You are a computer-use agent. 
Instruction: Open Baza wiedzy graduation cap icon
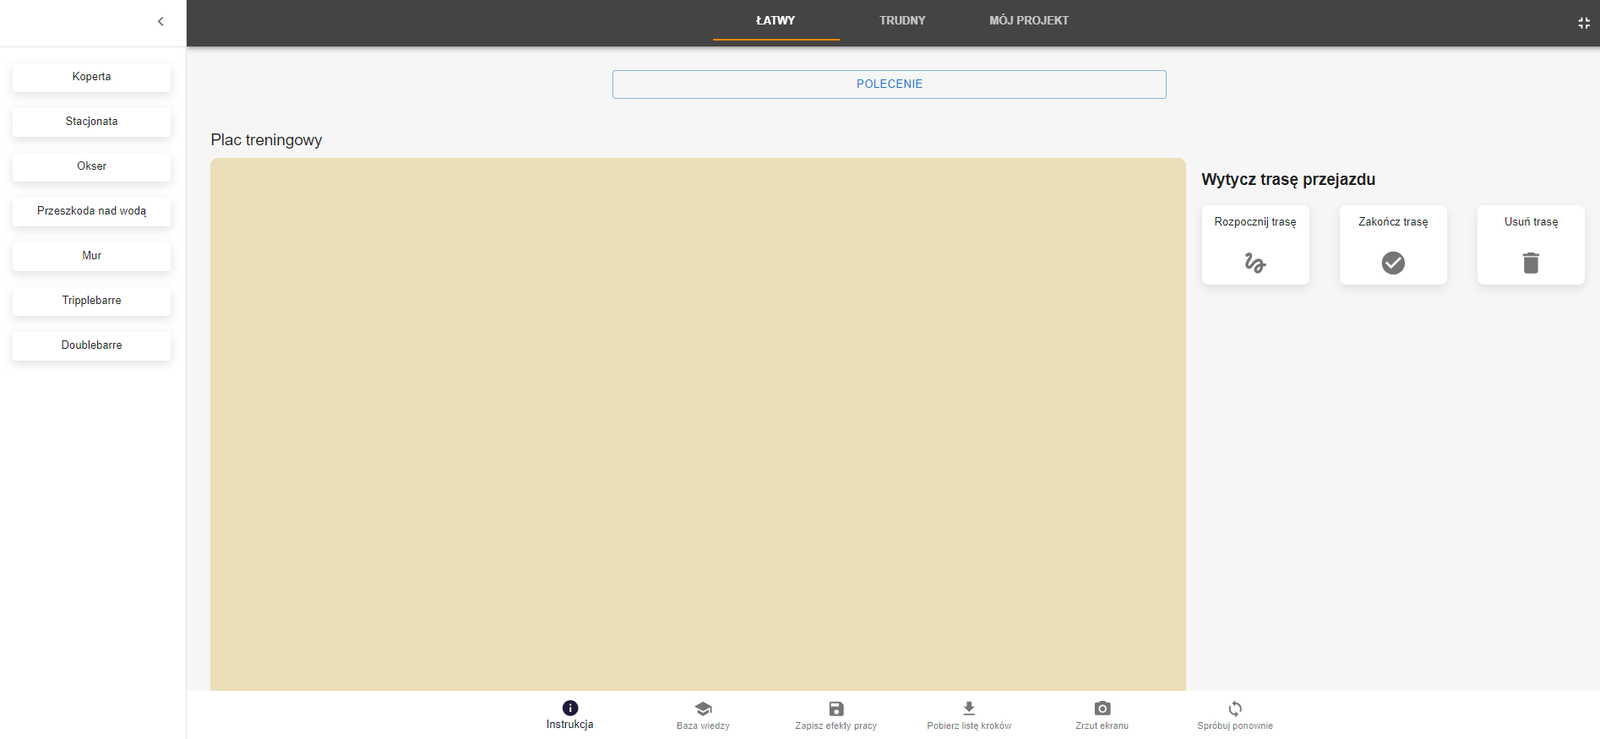click(x=703, y=708)
